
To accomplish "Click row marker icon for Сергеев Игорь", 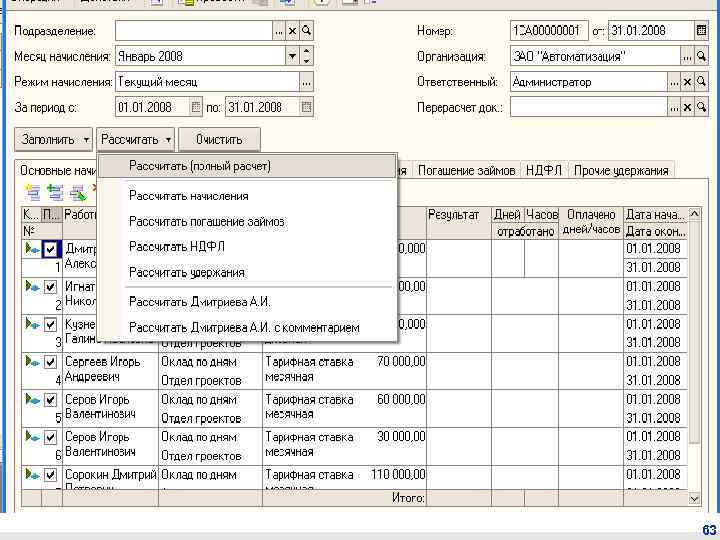I will [x=32, y=361].
